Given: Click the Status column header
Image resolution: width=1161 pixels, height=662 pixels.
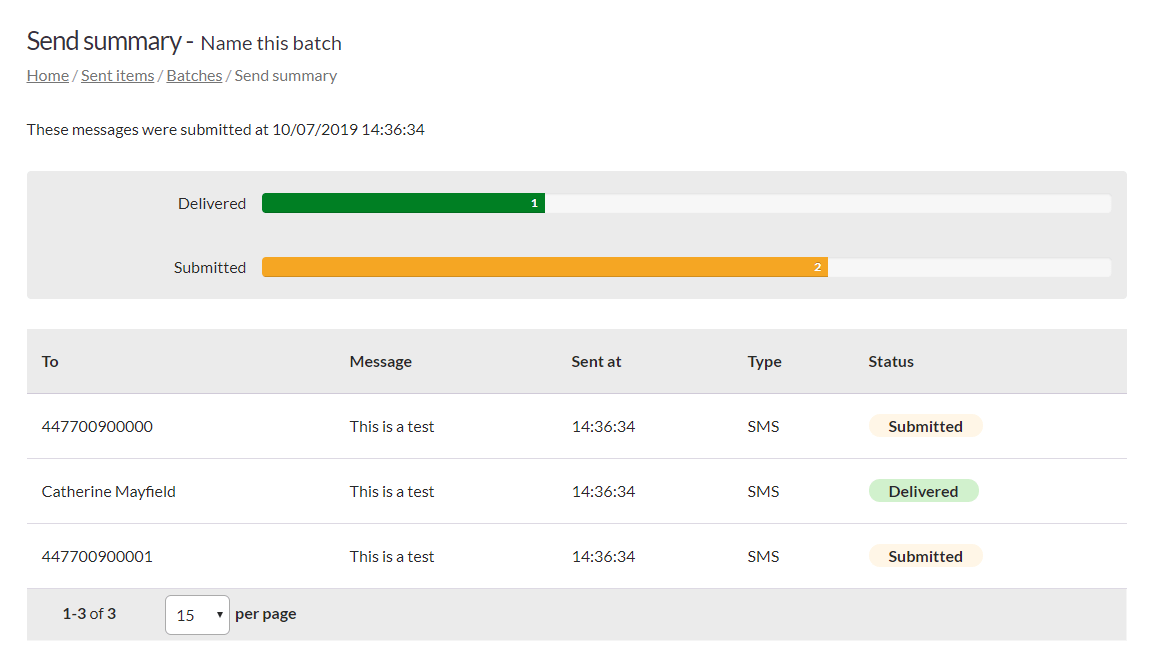Looking at the screenshot, I should click(x=891, y=361).
